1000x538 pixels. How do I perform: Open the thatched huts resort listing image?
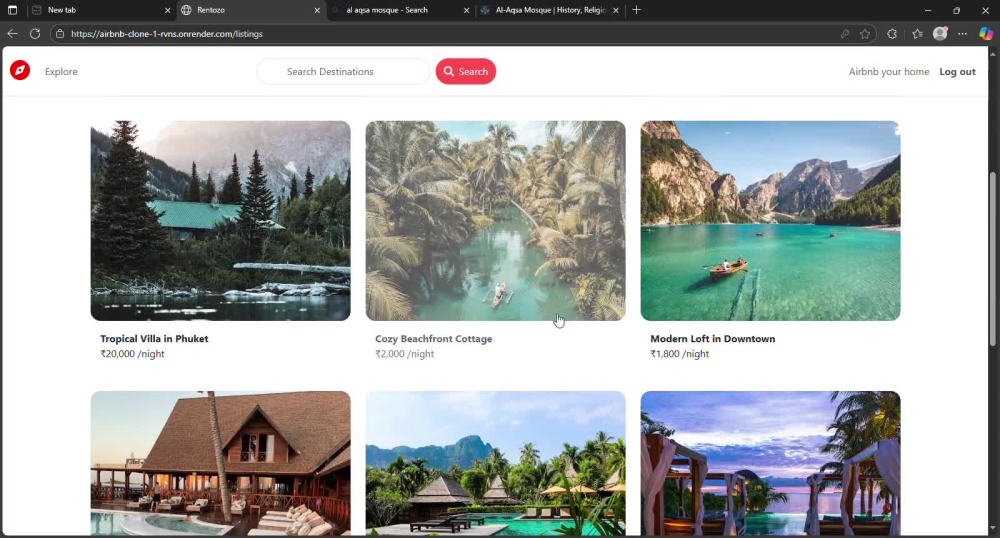(496, 463)
